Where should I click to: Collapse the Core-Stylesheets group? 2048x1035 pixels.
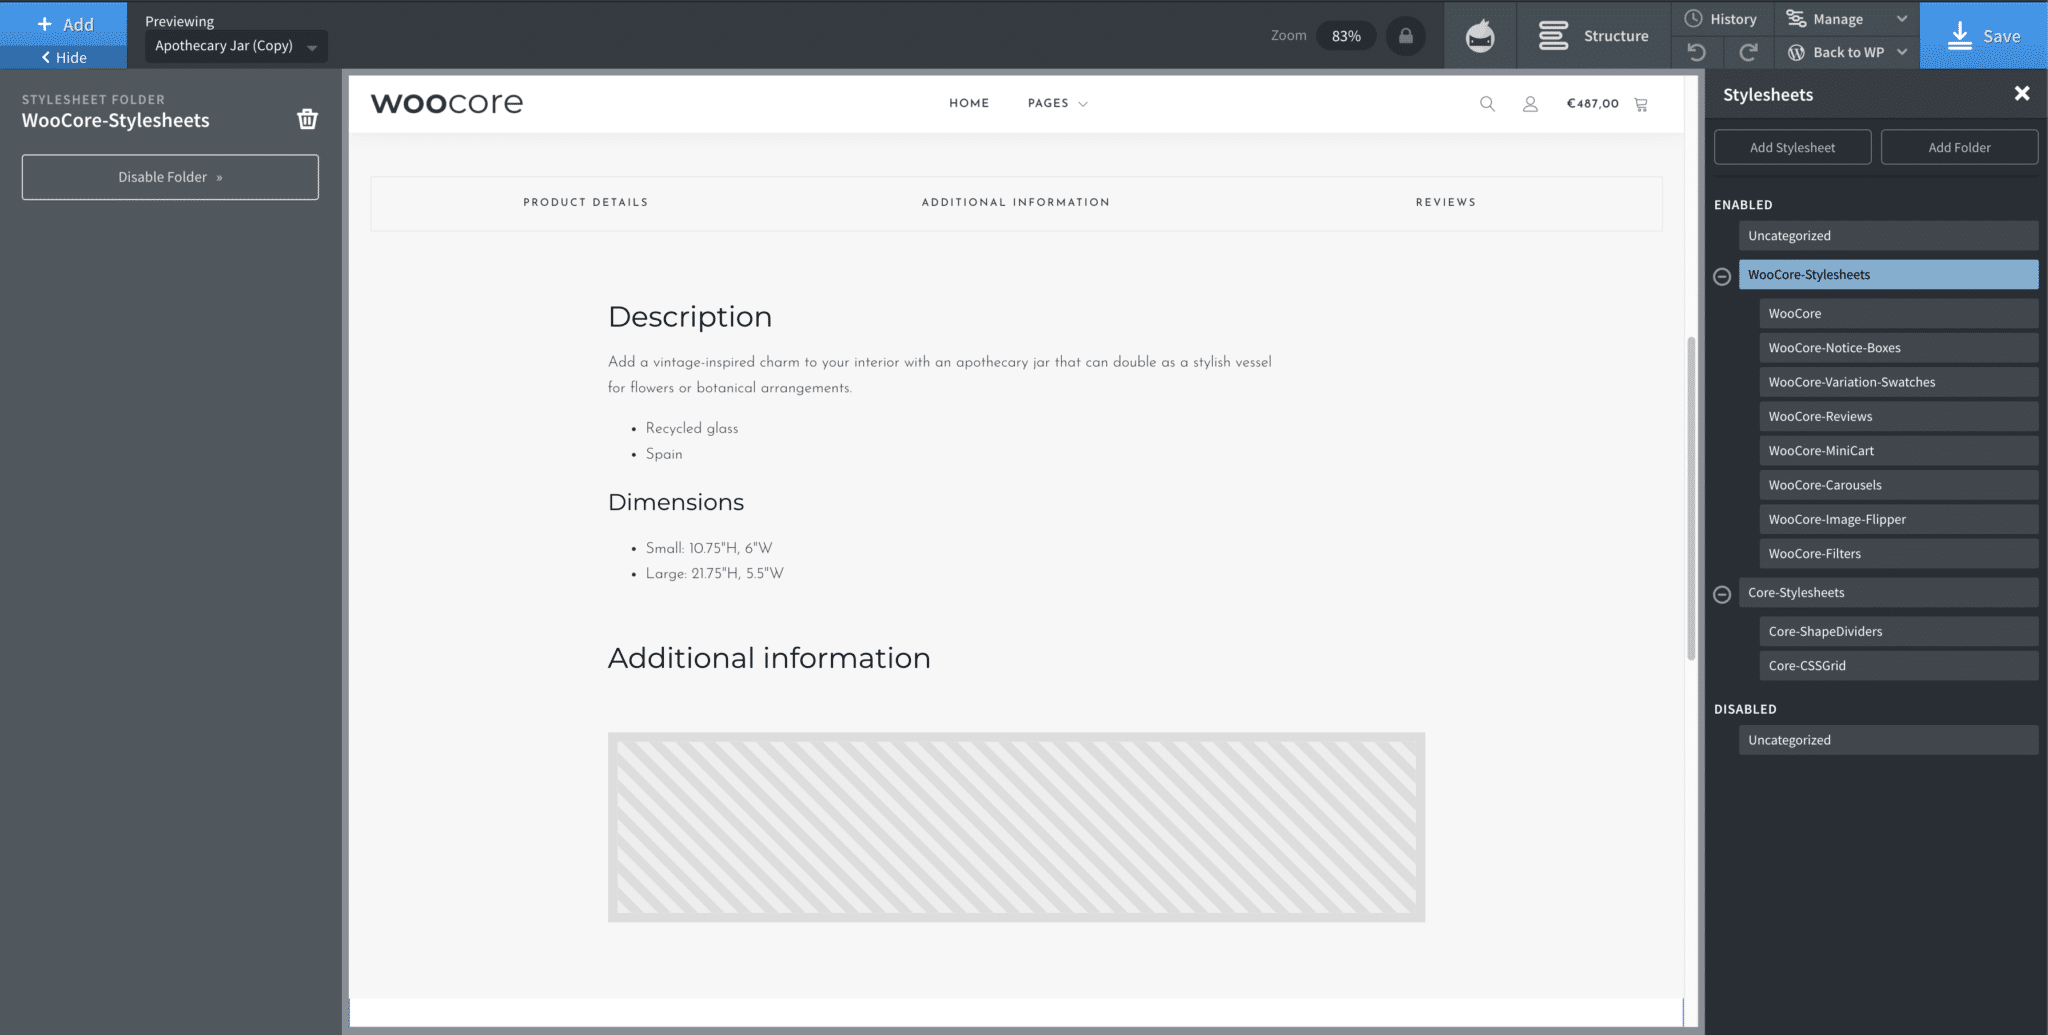tap(1721, 593)
